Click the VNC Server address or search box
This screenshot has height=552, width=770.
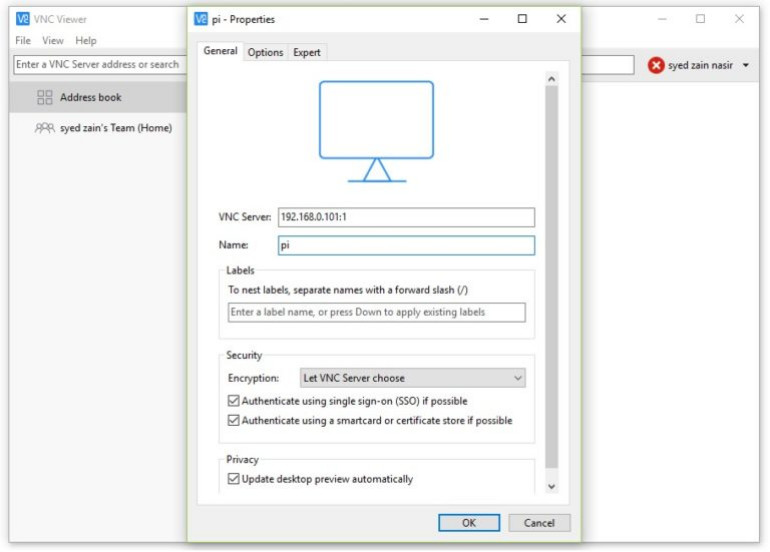(100, 64)
